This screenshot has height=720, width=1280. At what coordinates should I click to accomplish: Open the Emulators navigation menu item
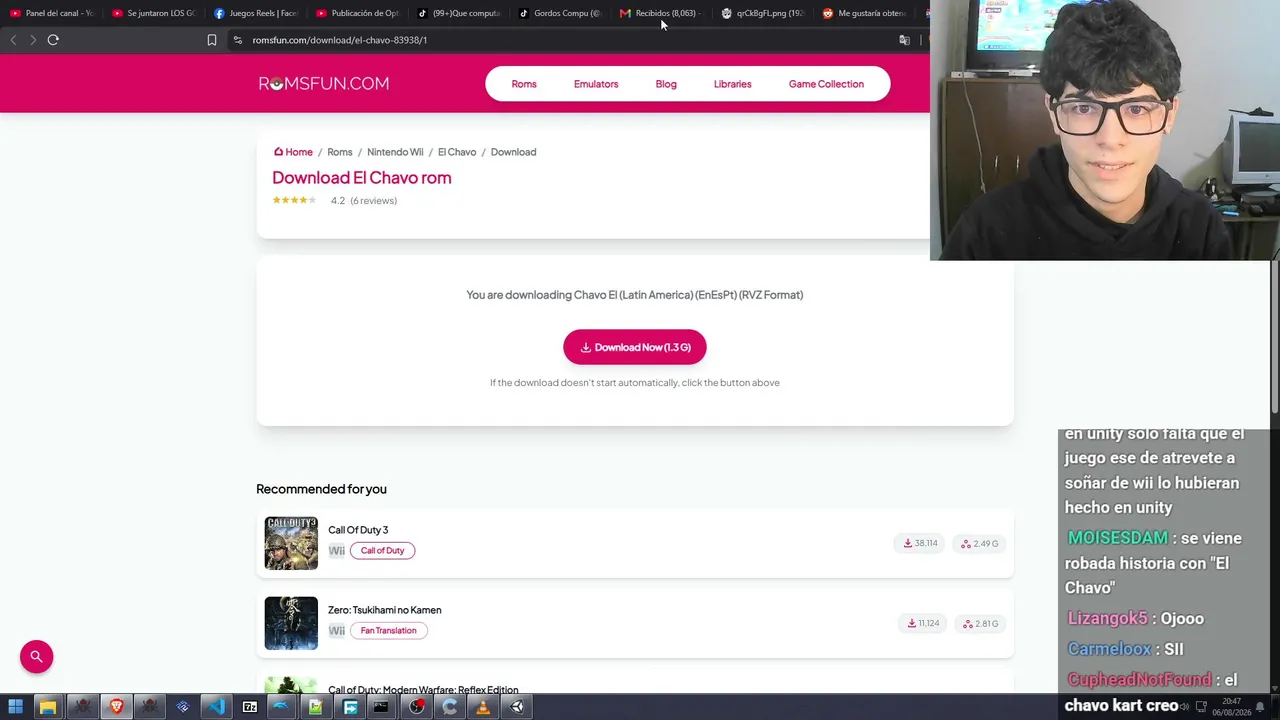point(596,84)
